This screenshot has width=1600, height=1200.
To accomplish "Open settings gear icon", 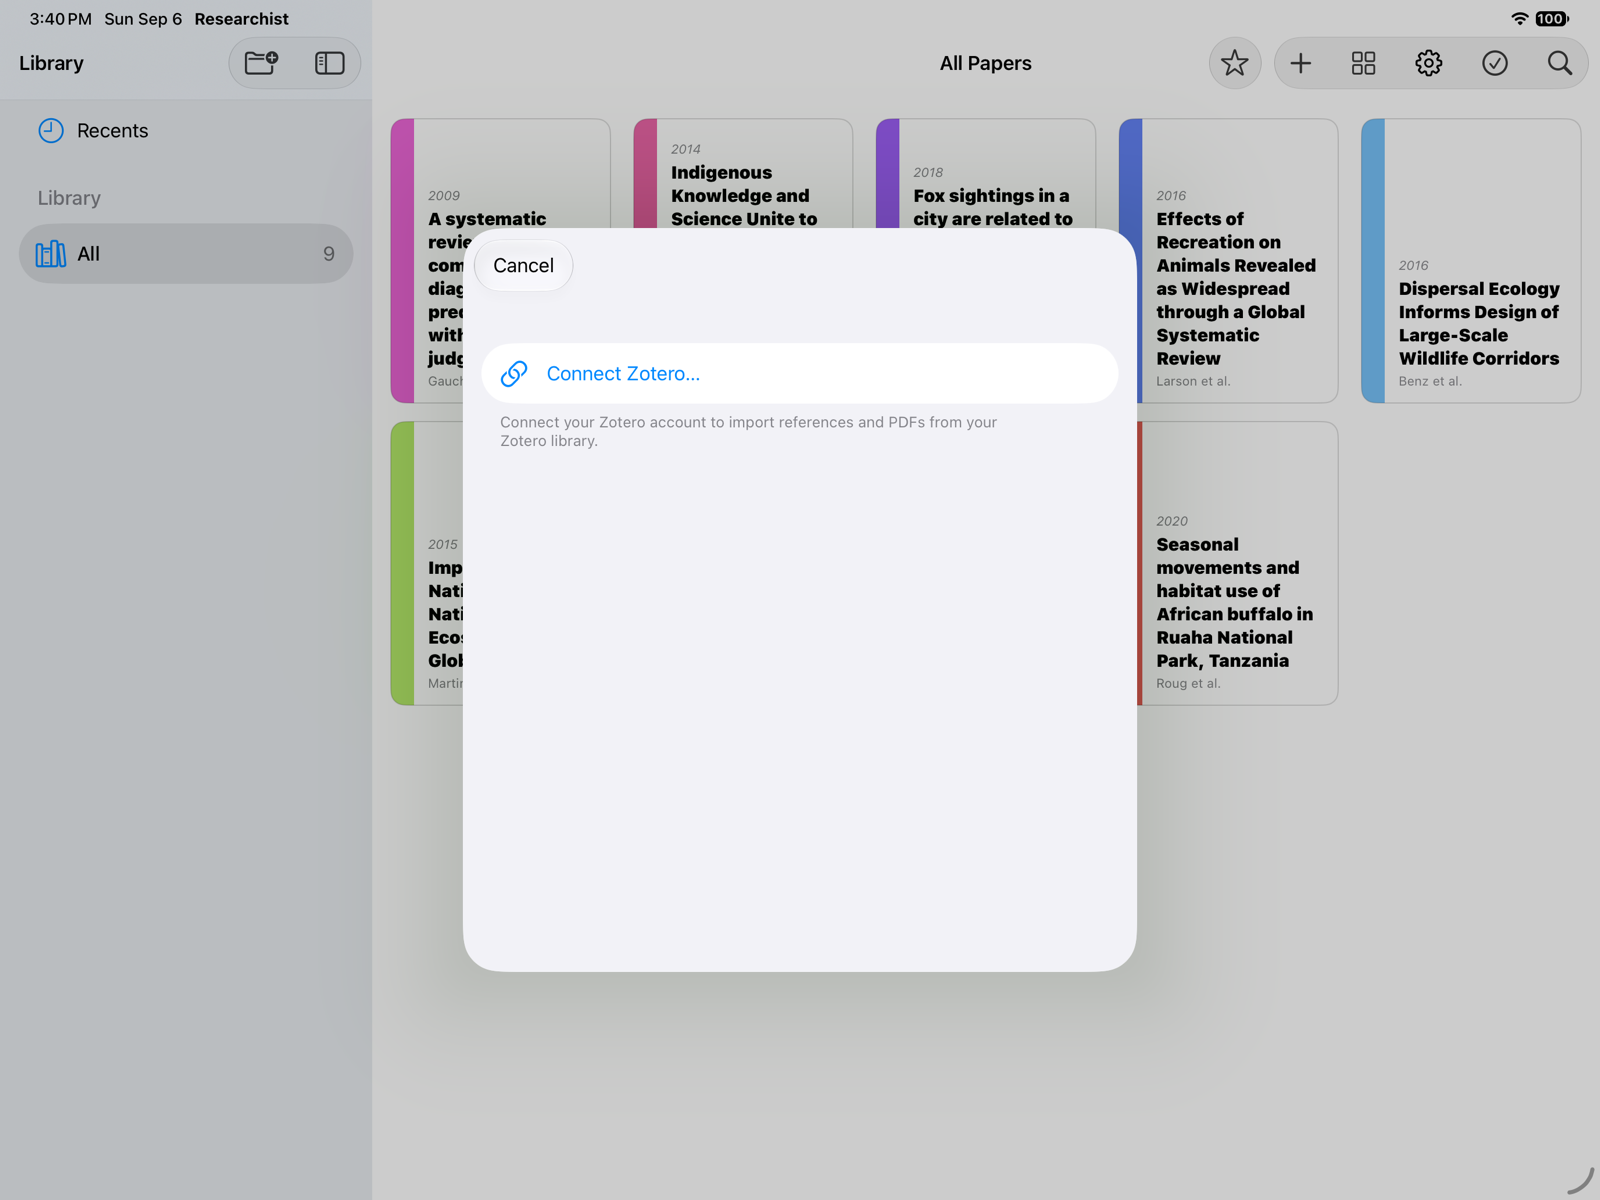I will tap(1428, 64).
